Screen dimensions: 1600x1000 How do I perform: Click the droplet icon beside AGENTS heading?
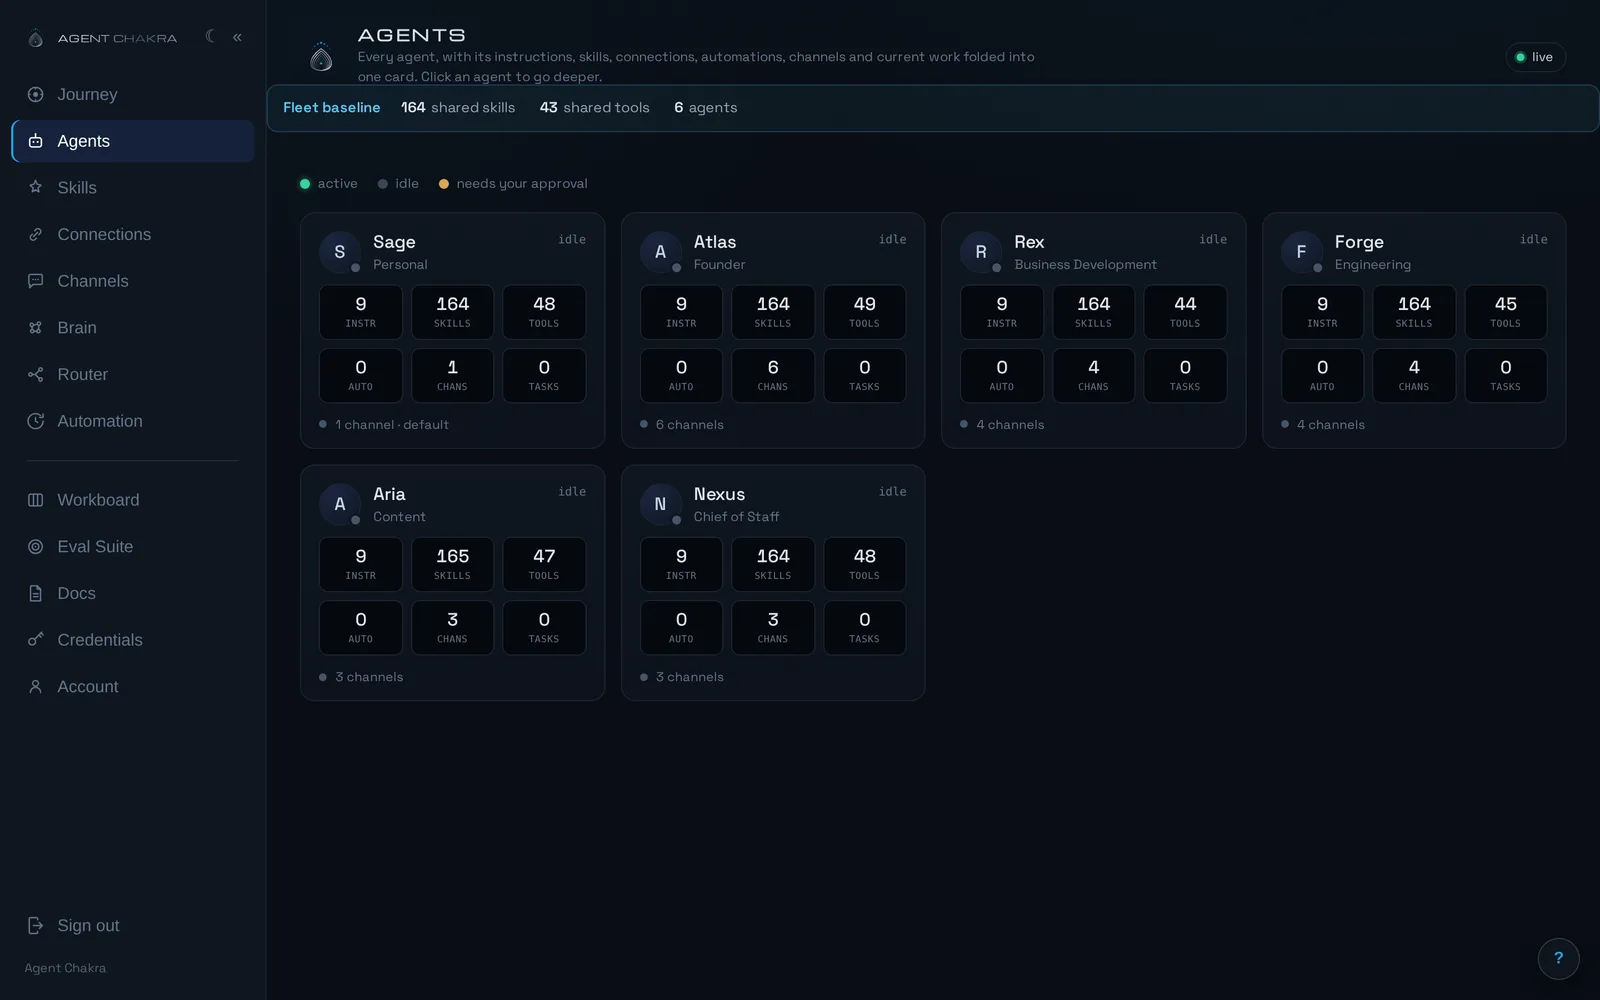[321, 57]
